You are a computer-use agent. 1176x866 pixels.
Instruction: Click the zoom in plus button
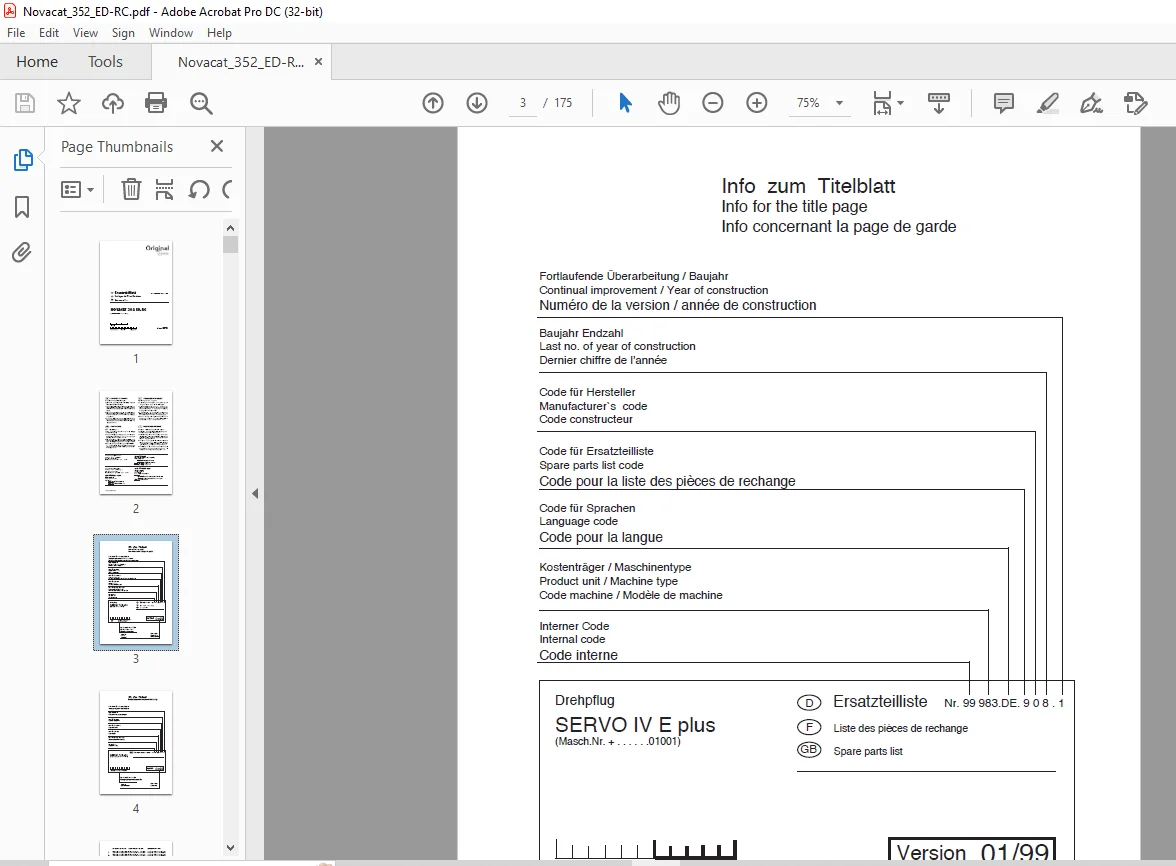pos(757,103)
